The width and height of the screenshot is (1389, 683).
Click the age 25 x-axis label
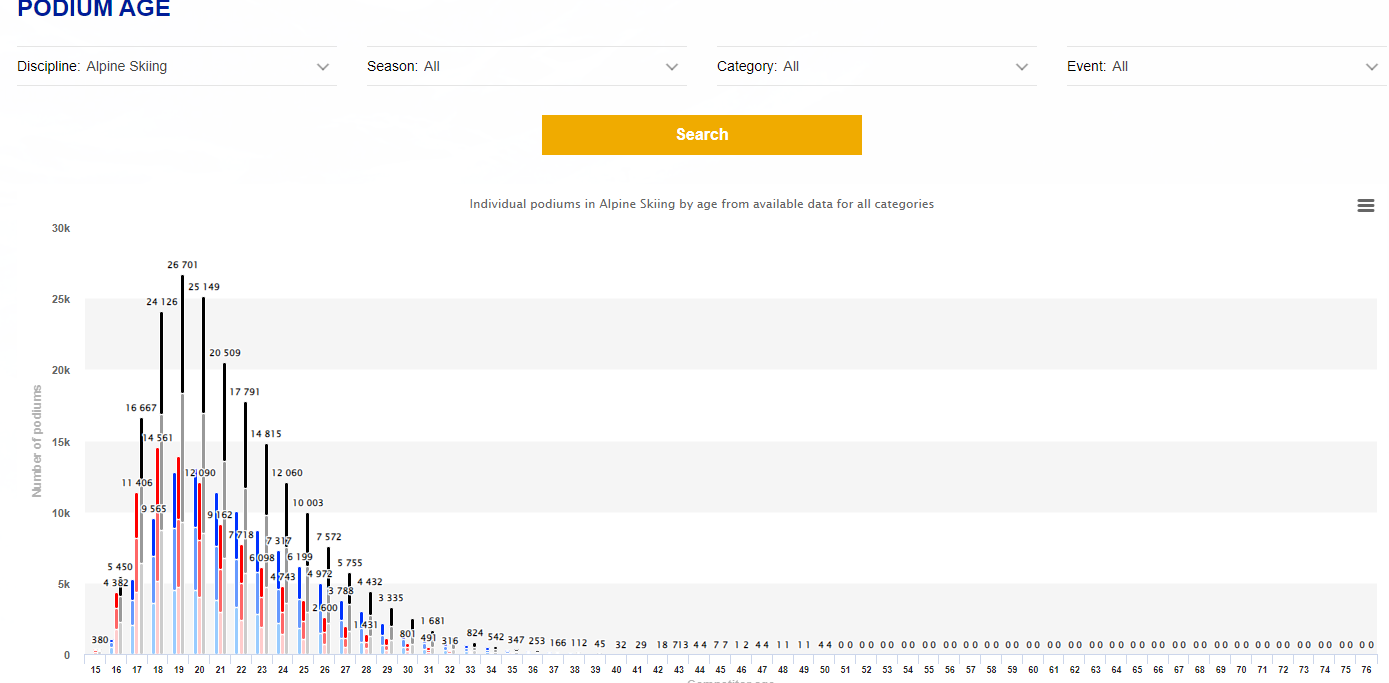coord(304,669)
